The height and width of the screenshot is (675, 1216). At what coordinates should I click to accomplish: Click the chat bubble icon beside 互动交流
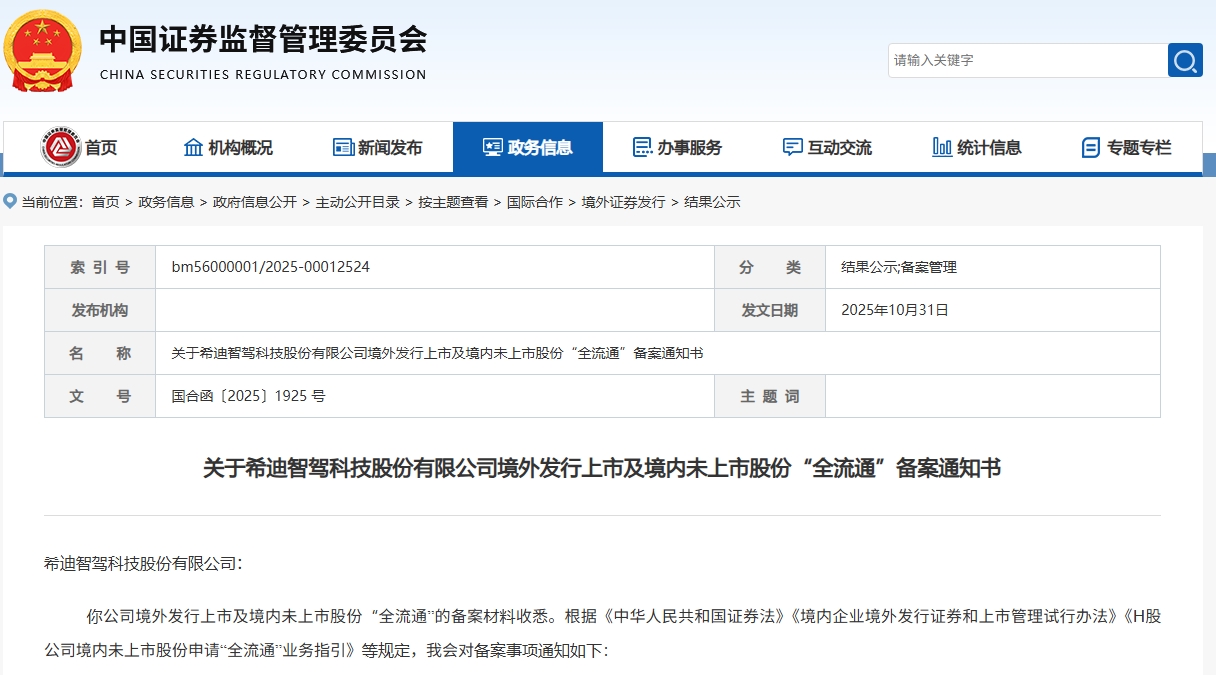coord(792,147)
